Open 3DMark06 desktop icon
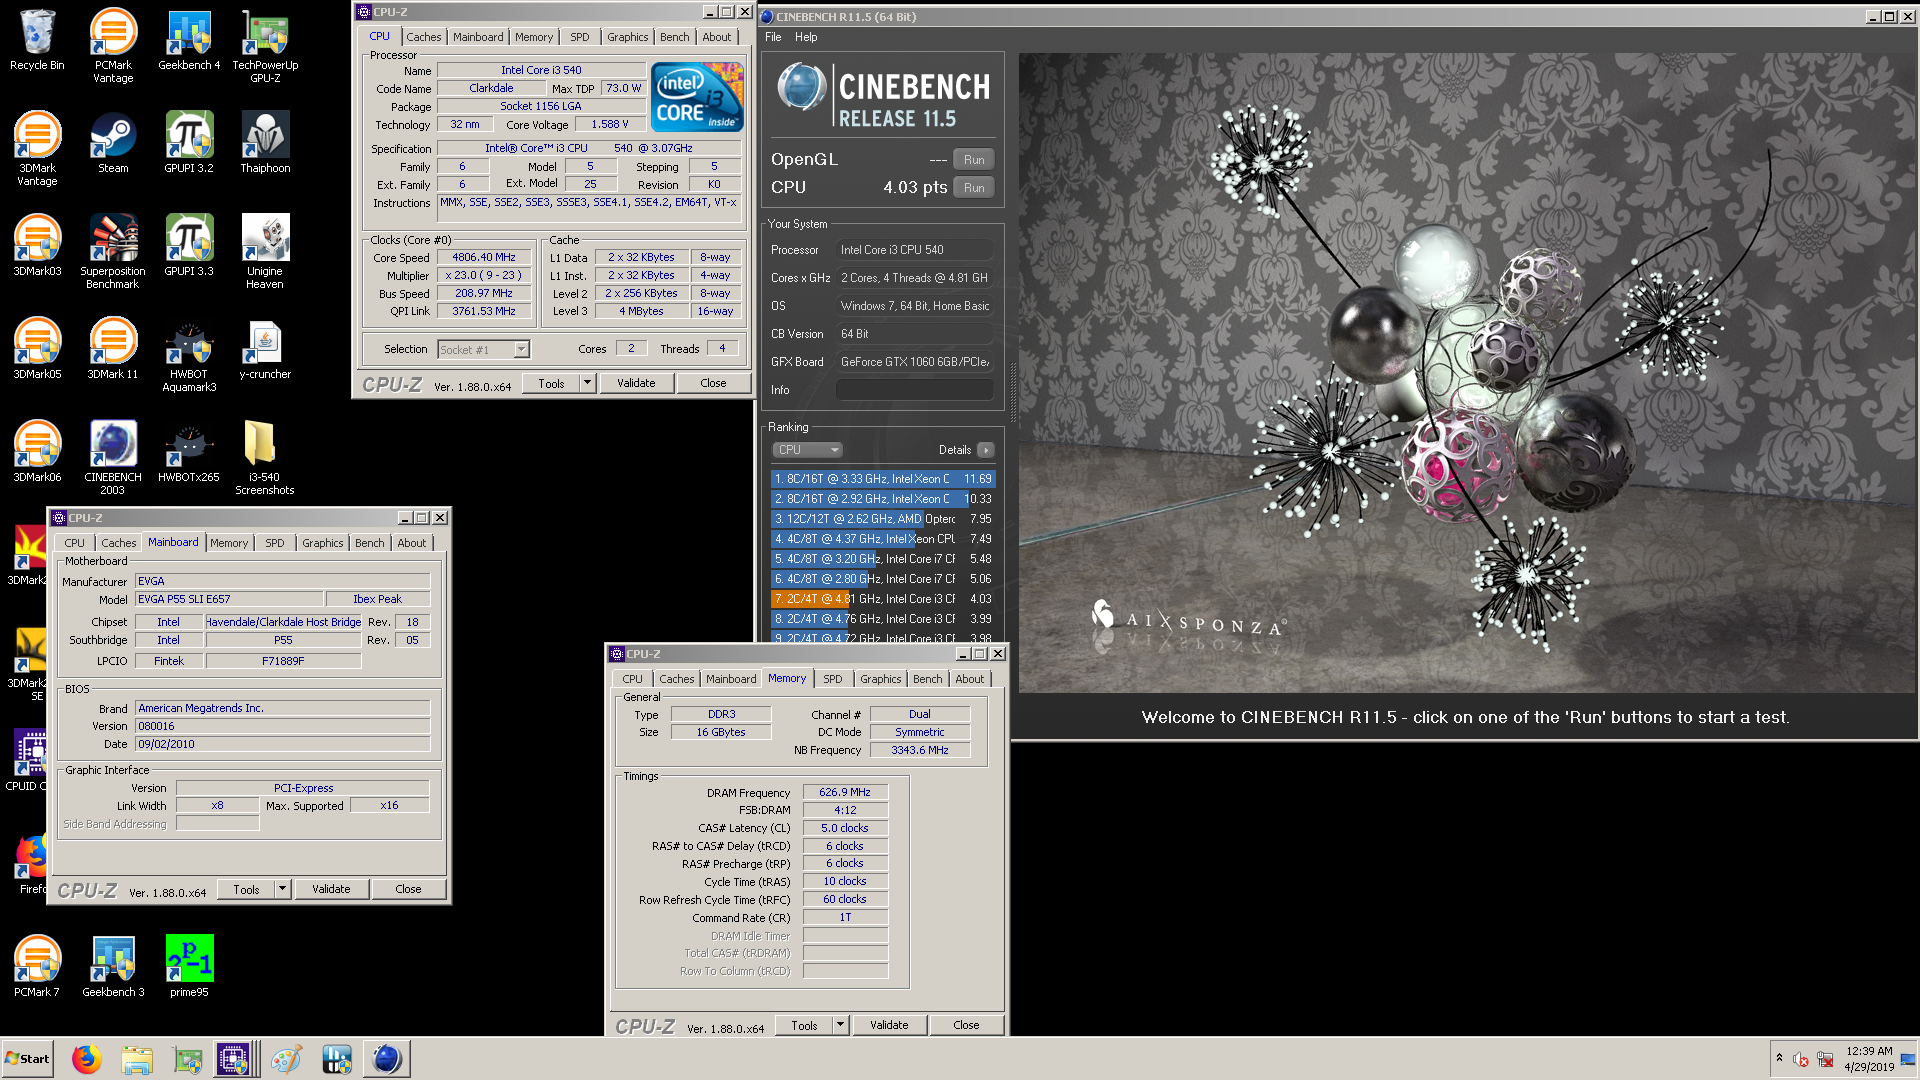Screen dimensions: 1920x1080 [x=37, y=452]
